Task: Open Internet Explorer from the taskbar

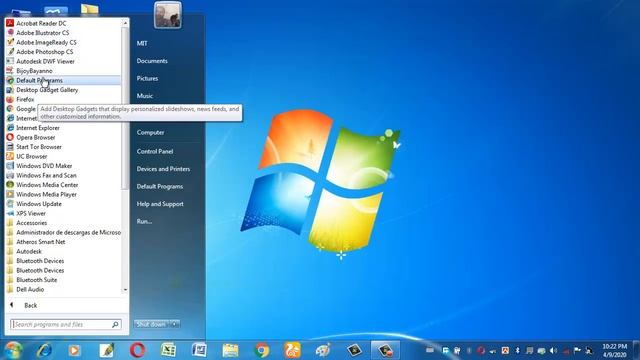Action: pyautogui.click(x=44, y=350)
